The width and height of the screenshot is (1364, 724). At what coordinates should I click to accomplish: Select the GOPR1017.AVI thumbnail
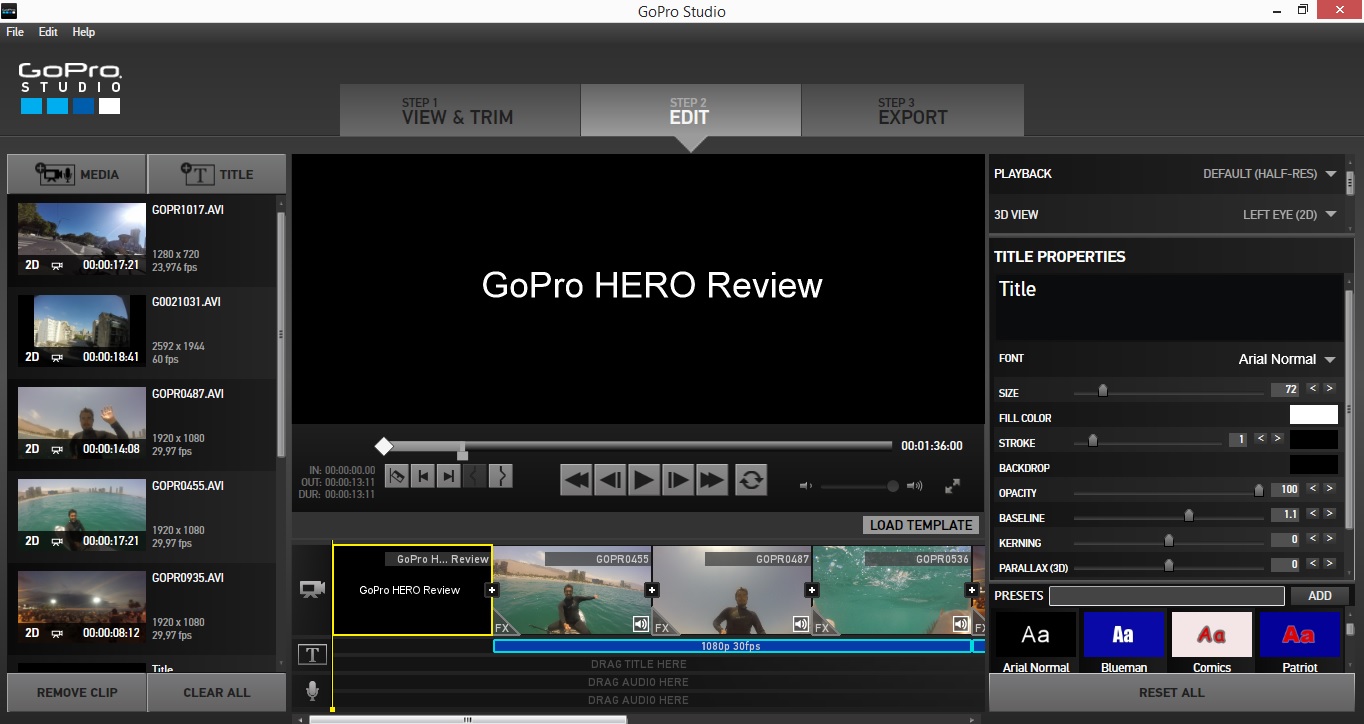(82, 239)
